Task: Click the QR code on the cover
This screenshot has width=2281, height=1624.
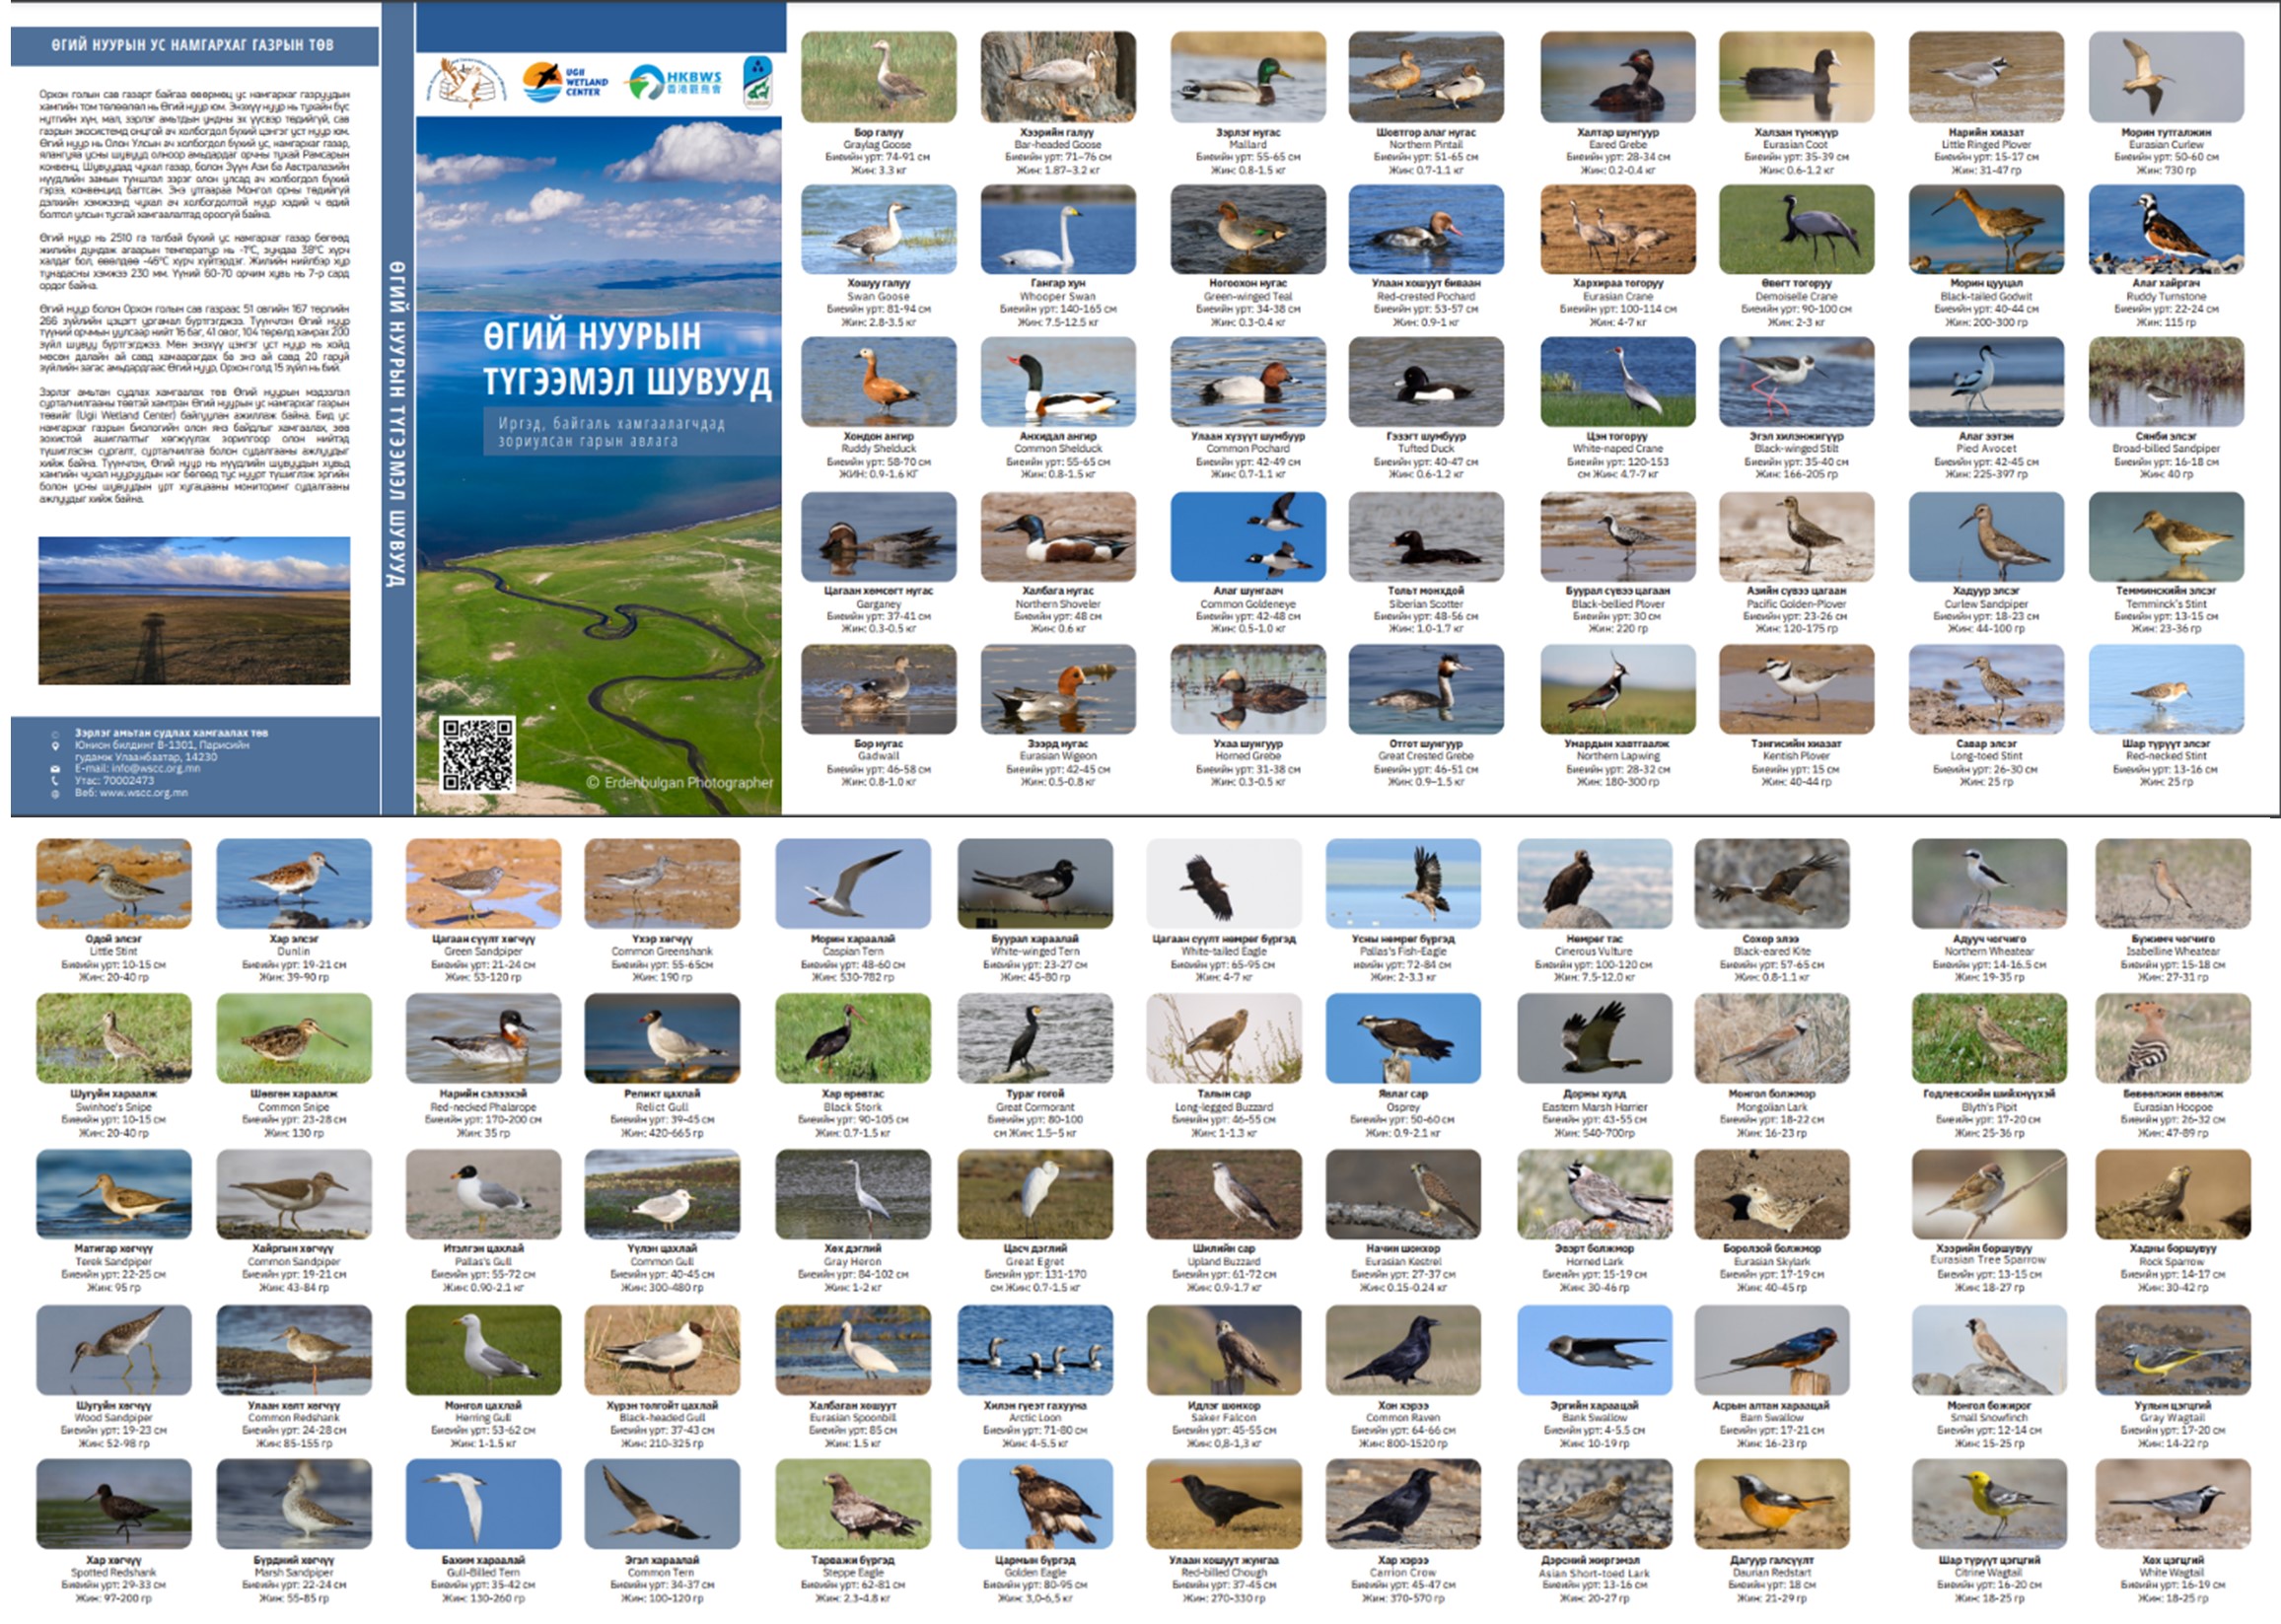Action: 478,754
